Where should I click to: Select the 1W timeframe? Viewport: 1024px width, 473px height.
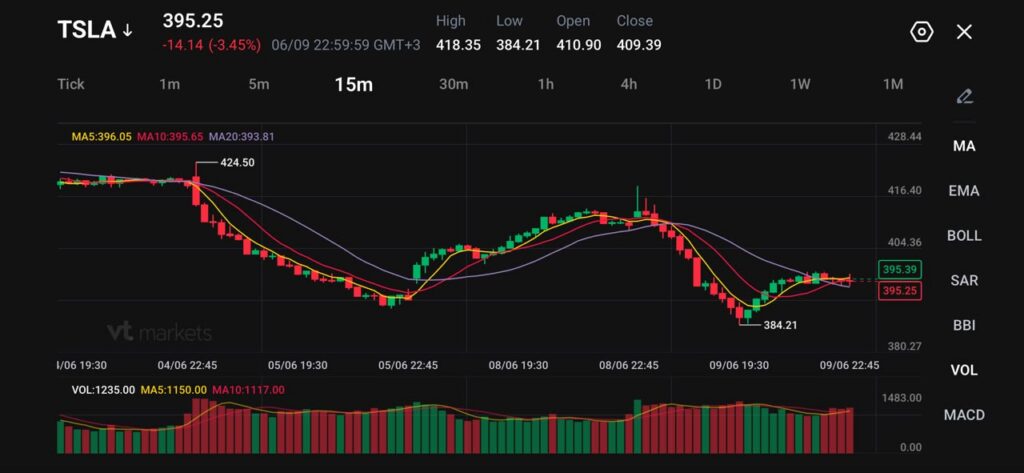point(800,84)
